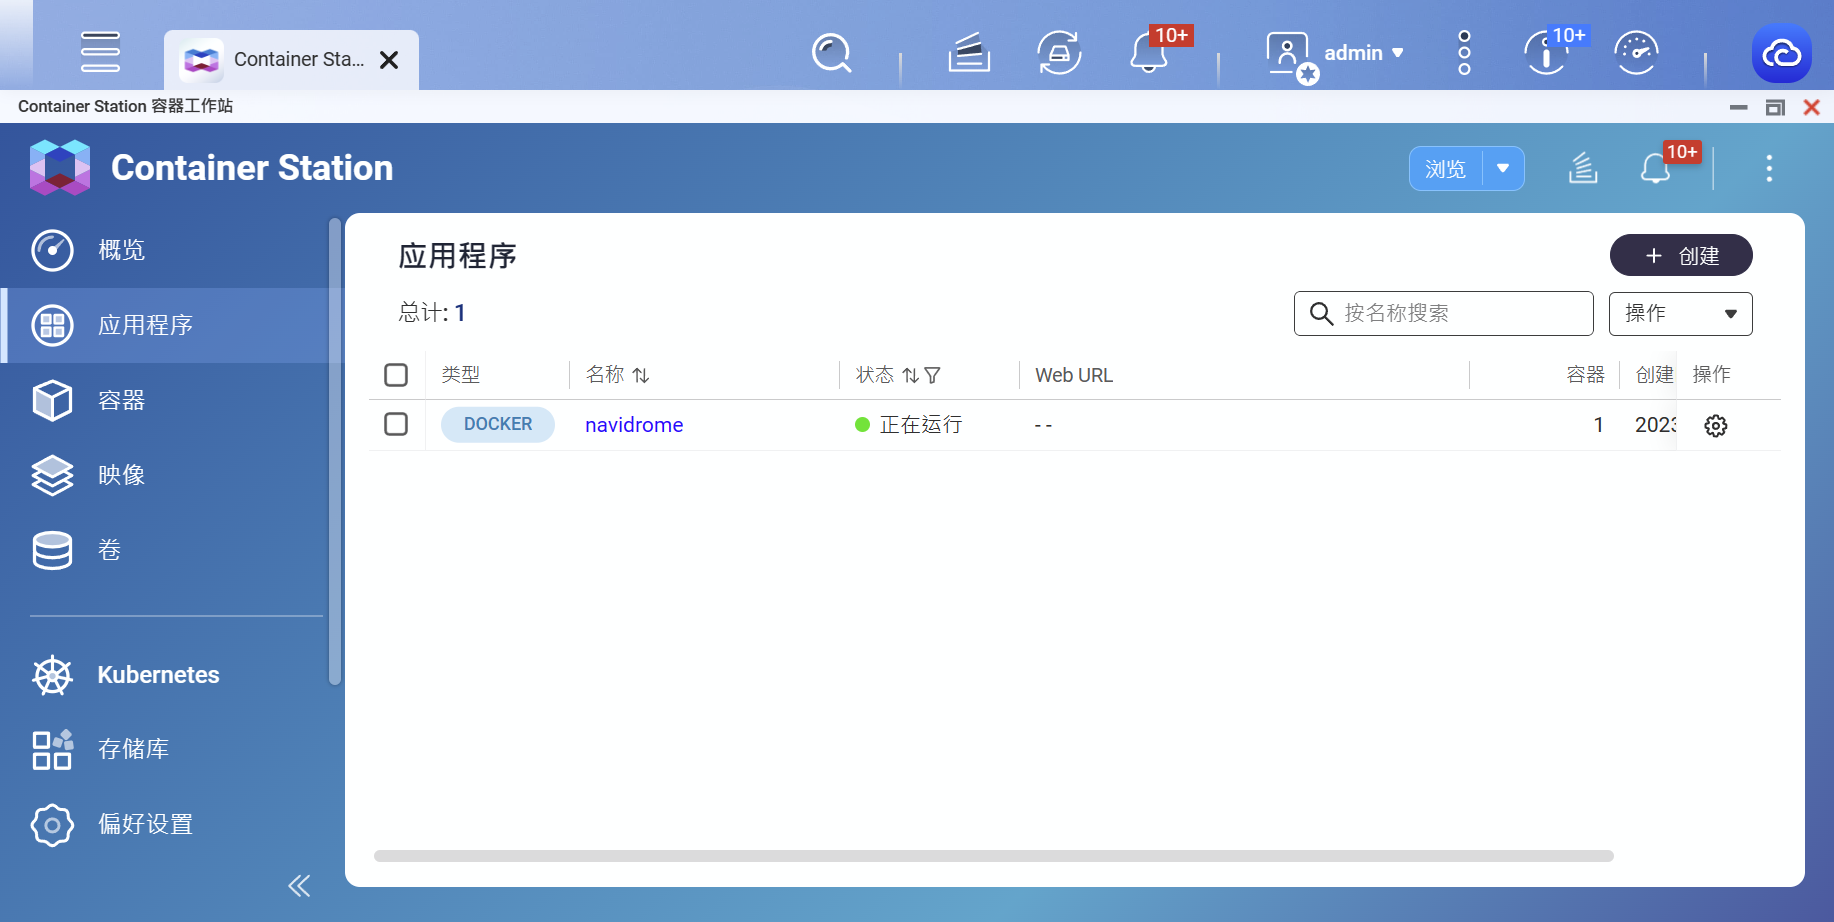Image resolution: width=1834 pixels, height=922 pixels.
Task: Click the horizontal scrollbar under the table
Action: pyautogui.click(x=994, y=856)
